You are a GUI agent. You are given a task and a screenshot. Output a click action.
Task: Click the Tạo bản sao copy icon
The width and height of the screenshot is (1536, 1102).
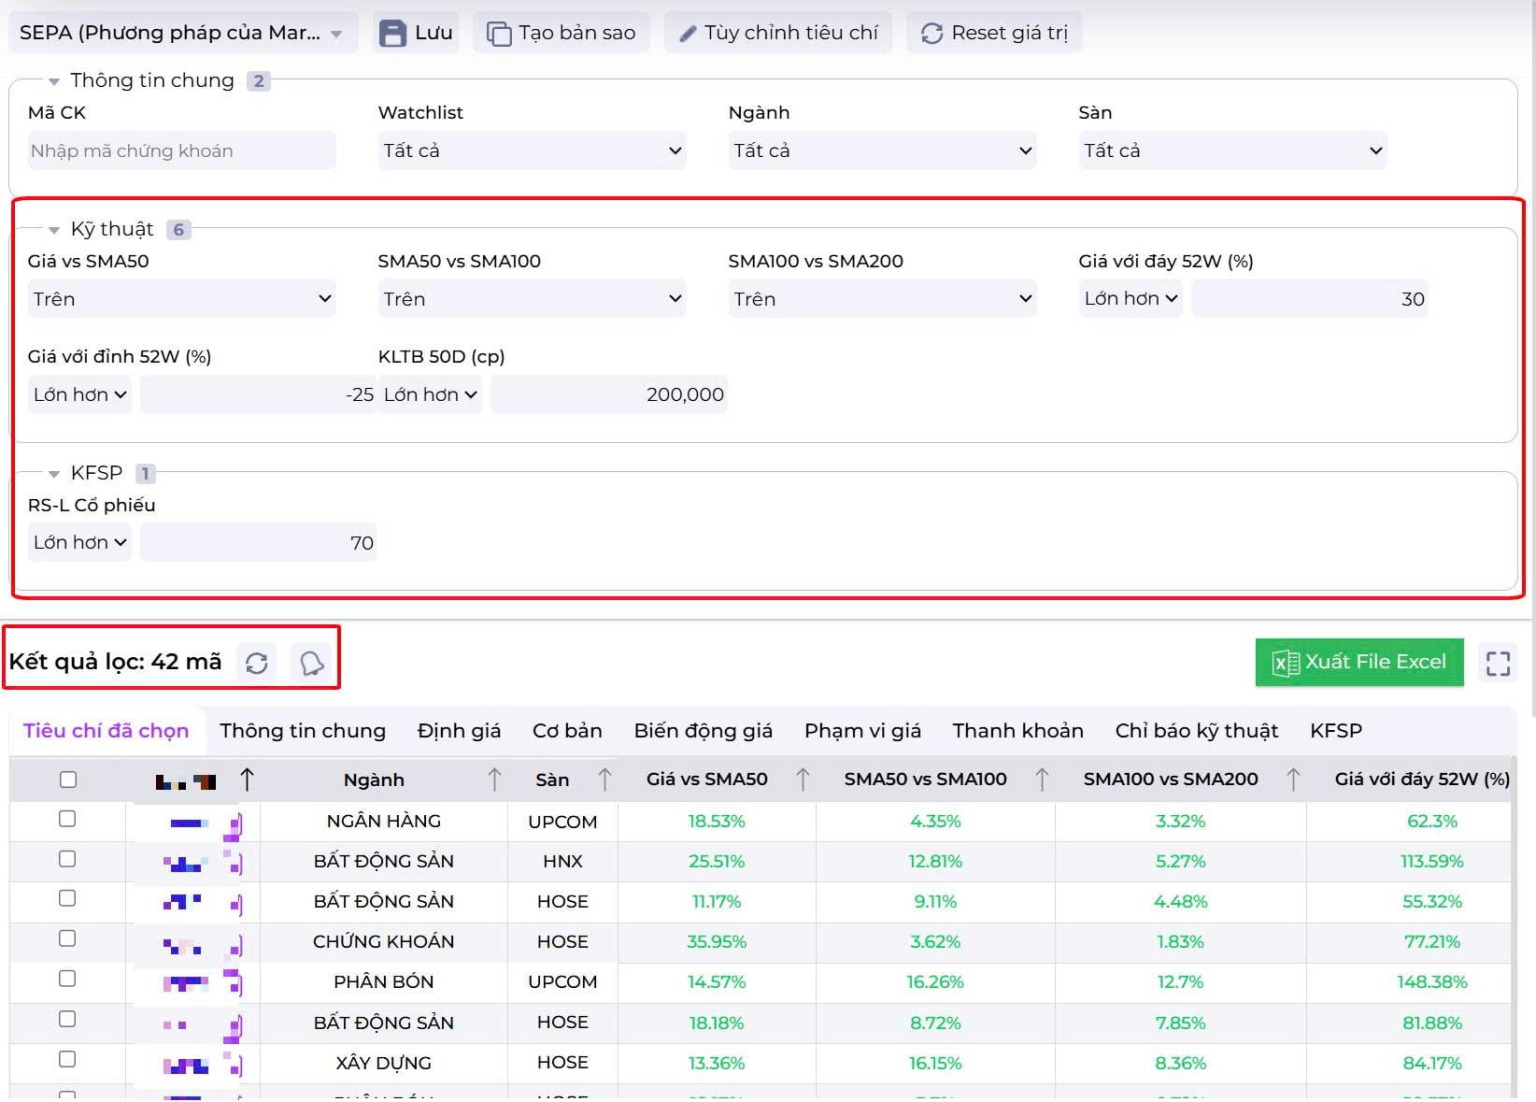[498, 33]
